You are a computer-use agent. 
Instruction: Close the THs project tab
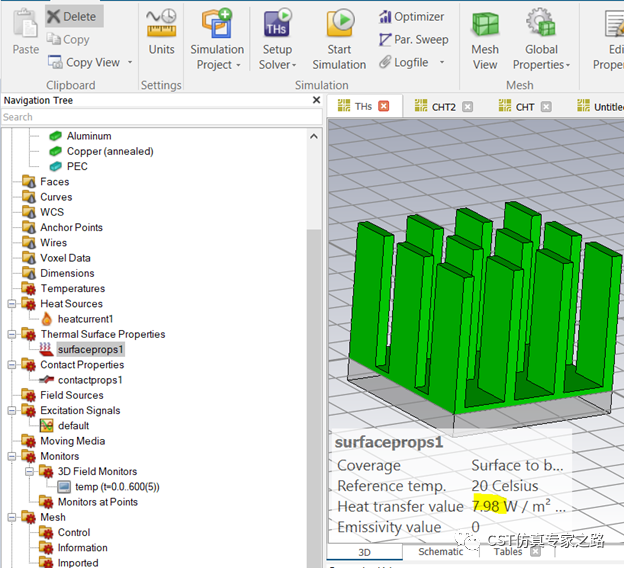click(x=384, y=106)
